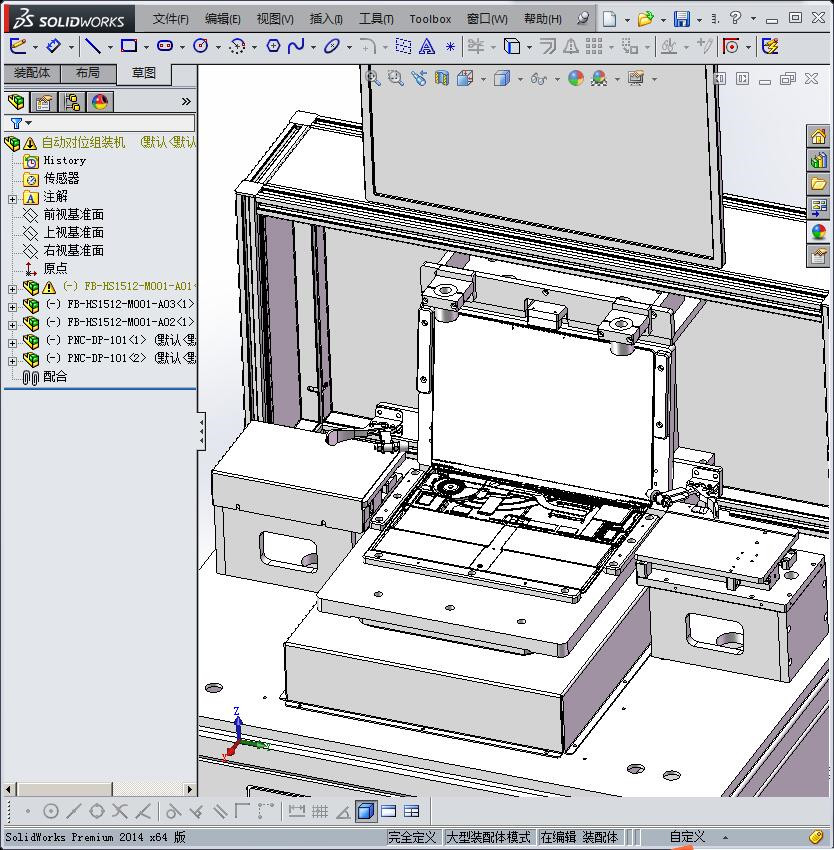Open the DisplayManager color ball tab
The image size is (834, 850).
point(99,102)
